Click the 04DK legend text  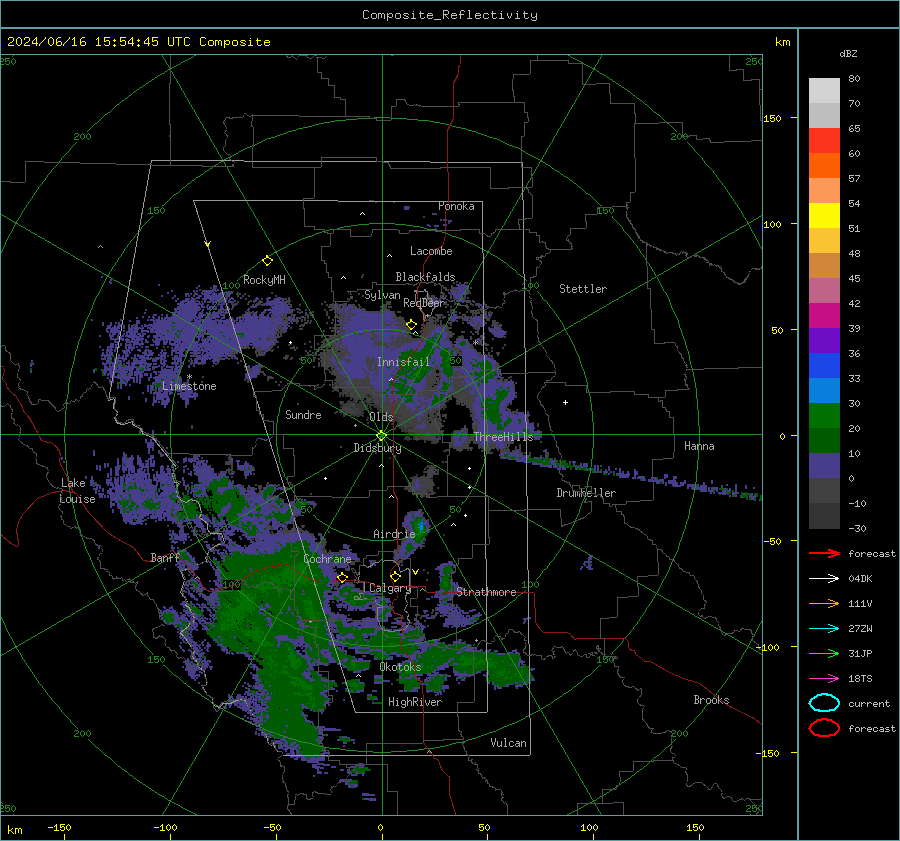click(860, 579)
